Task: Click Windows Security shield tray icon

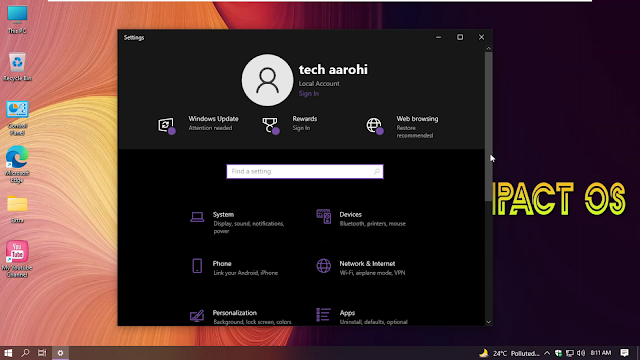Action: (558, 353)
